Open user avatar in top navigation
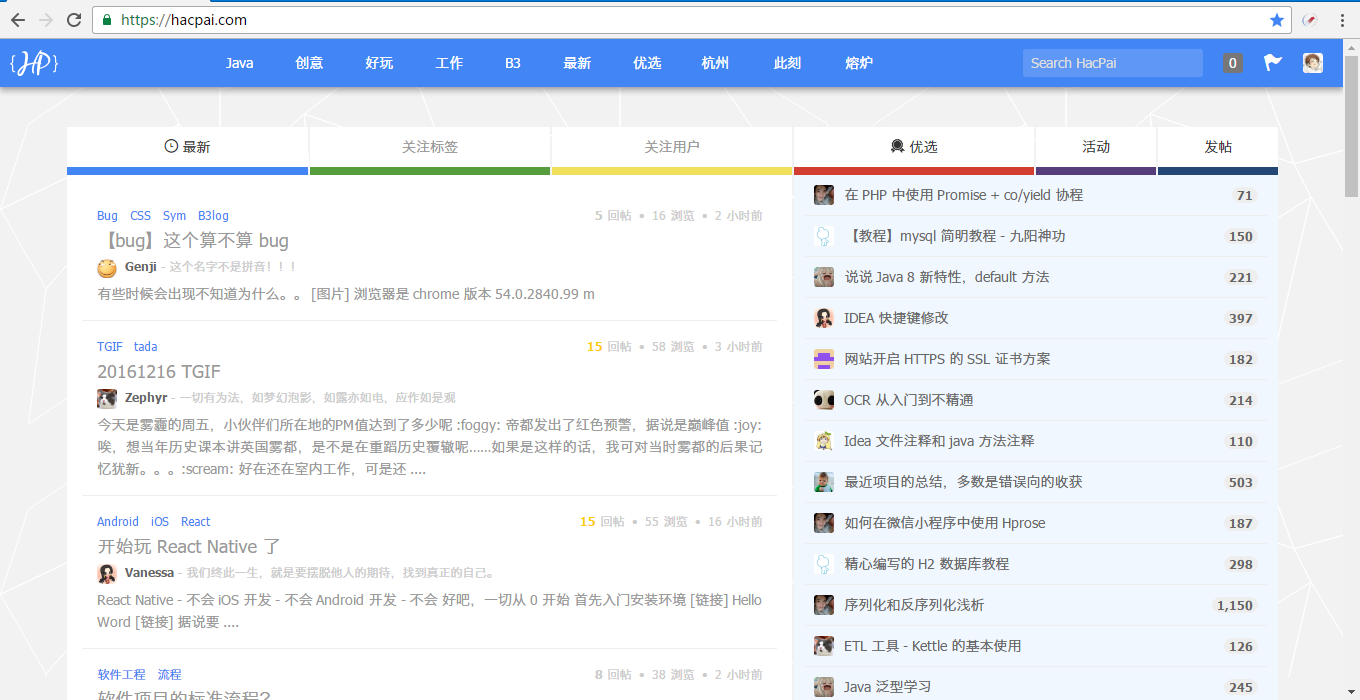This screenshot has height=700, width=1360. [1312, 63]
